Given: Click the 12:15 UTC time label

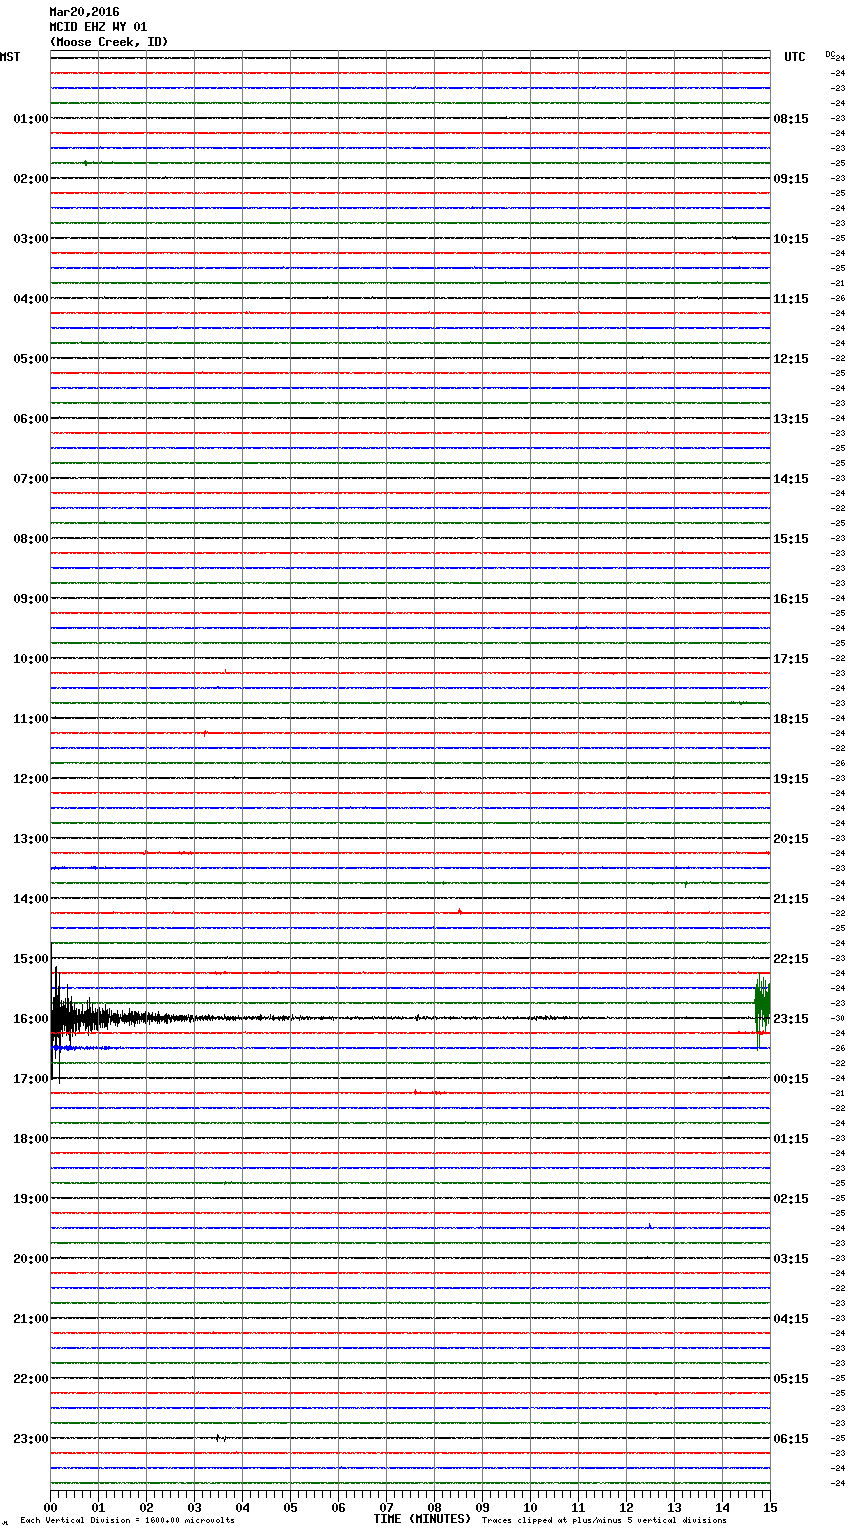Looking at the screenshot, I should [791, 359].
